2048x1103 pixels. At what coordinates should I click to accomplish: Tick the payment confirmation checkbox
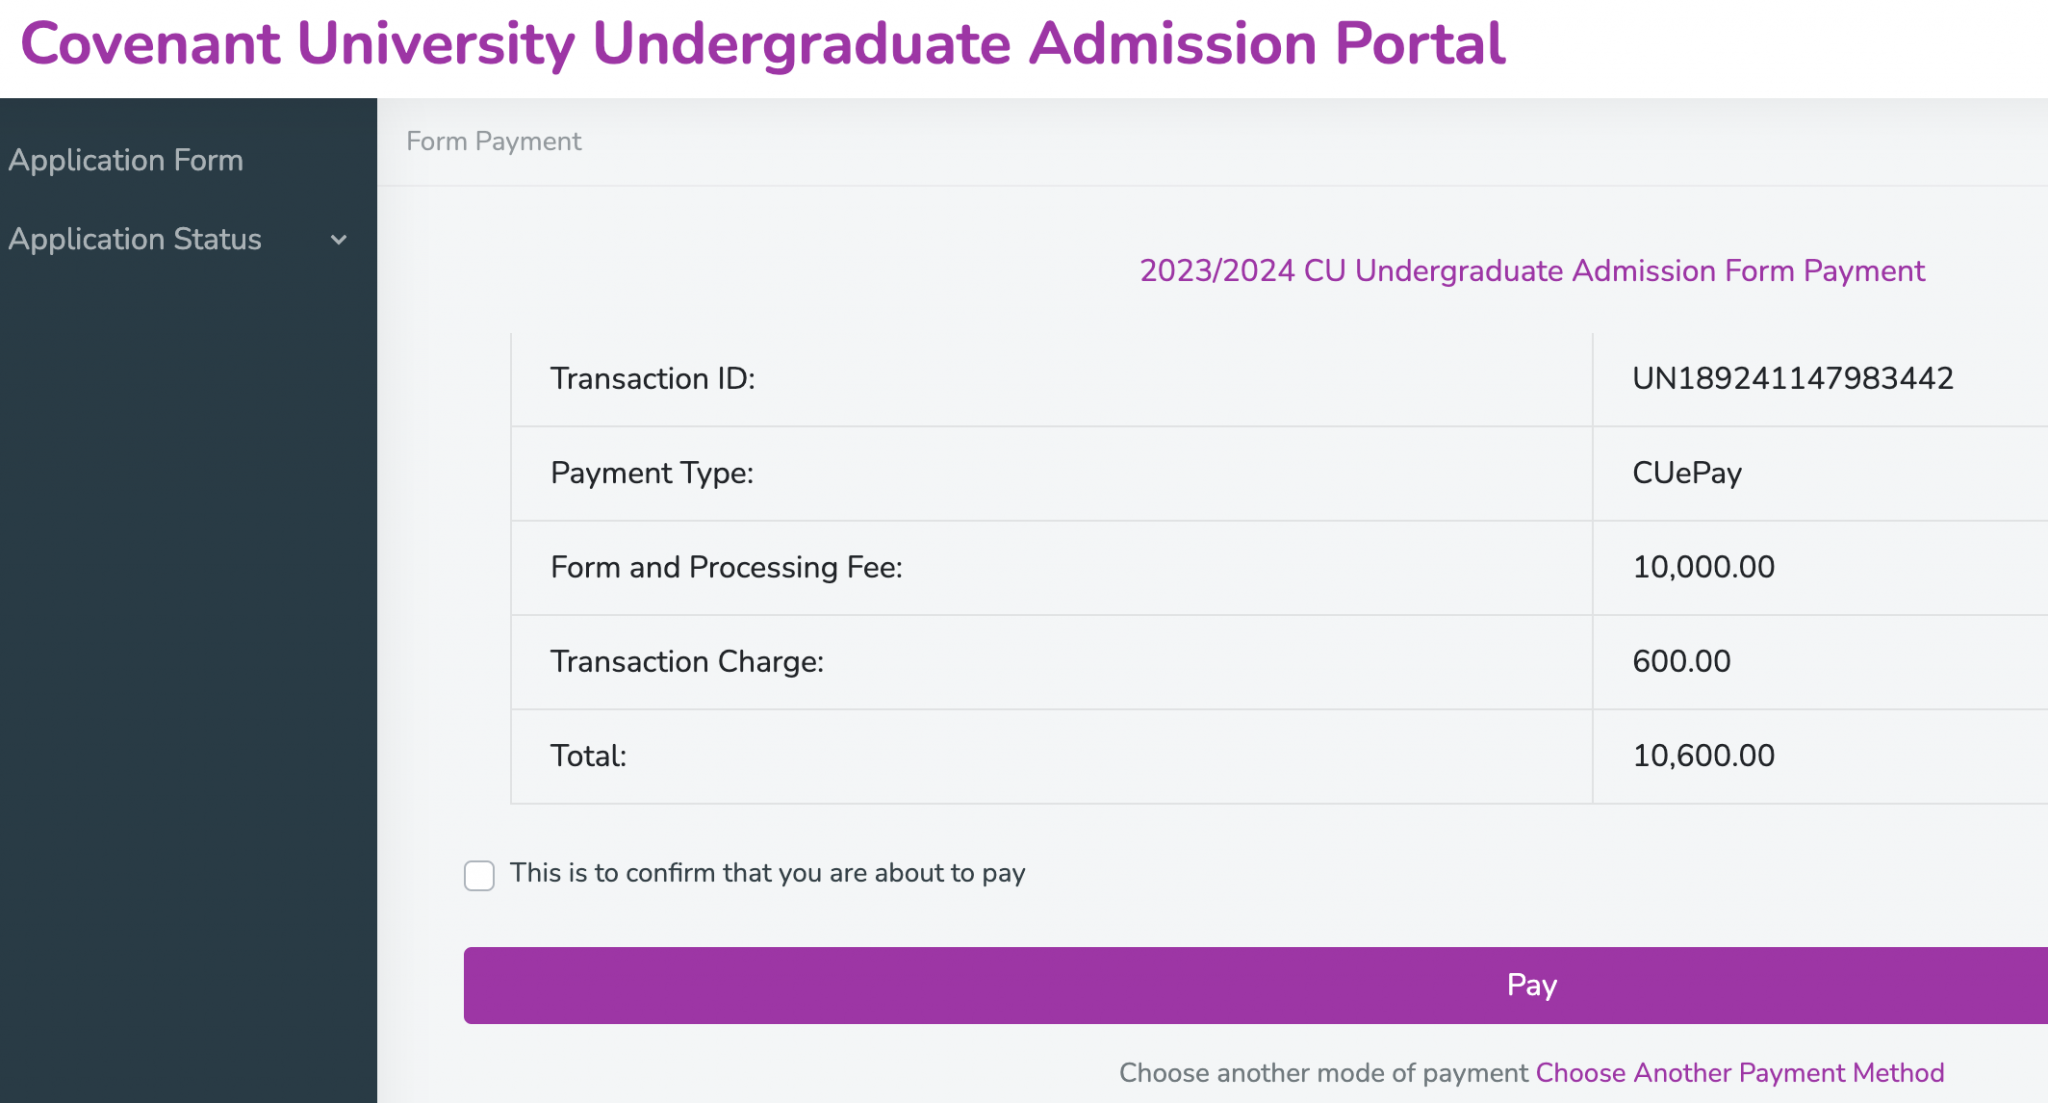[479, 875]
